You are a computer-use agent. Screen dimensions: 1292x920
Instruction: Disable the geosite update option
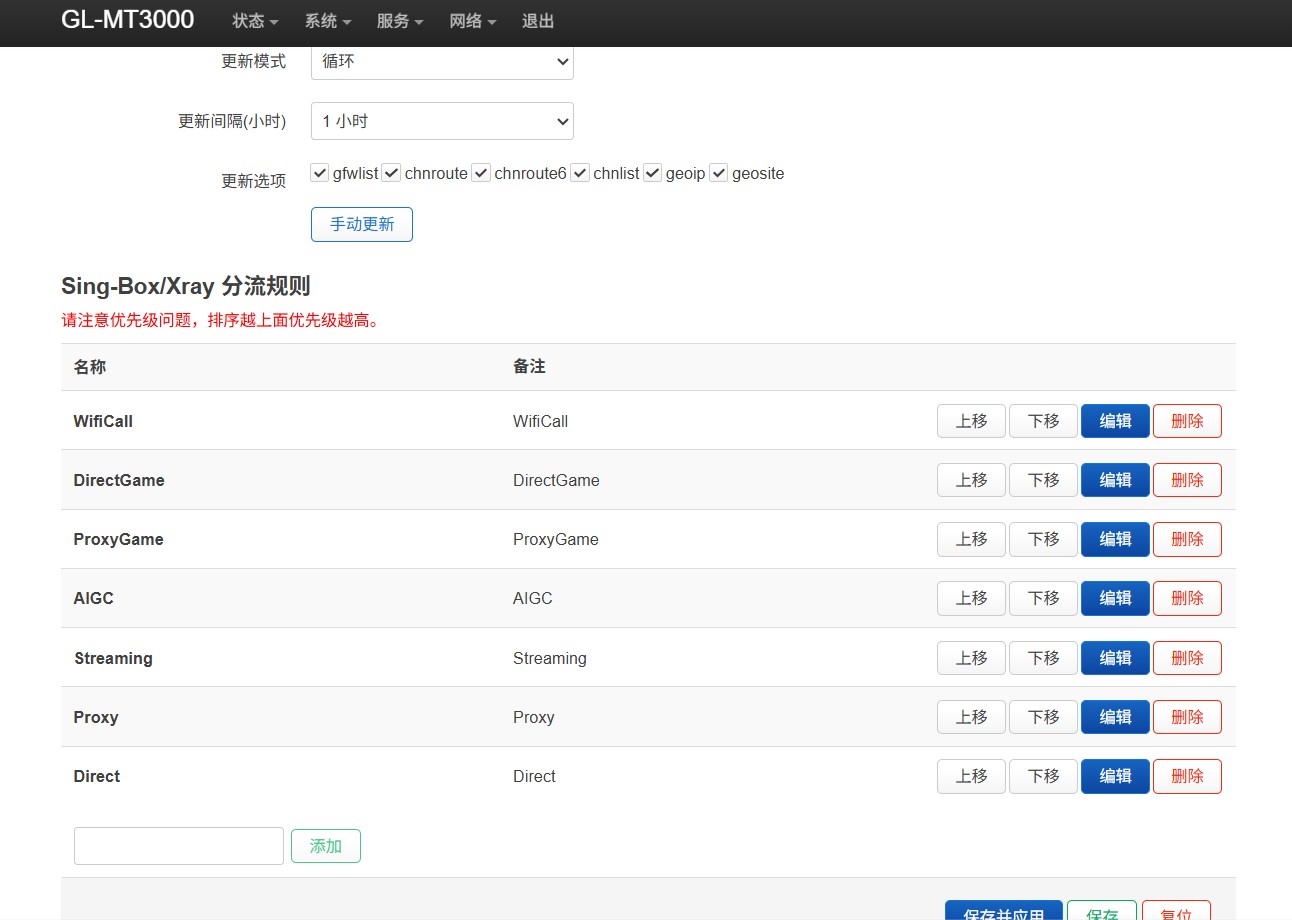[x=718, y=173]
